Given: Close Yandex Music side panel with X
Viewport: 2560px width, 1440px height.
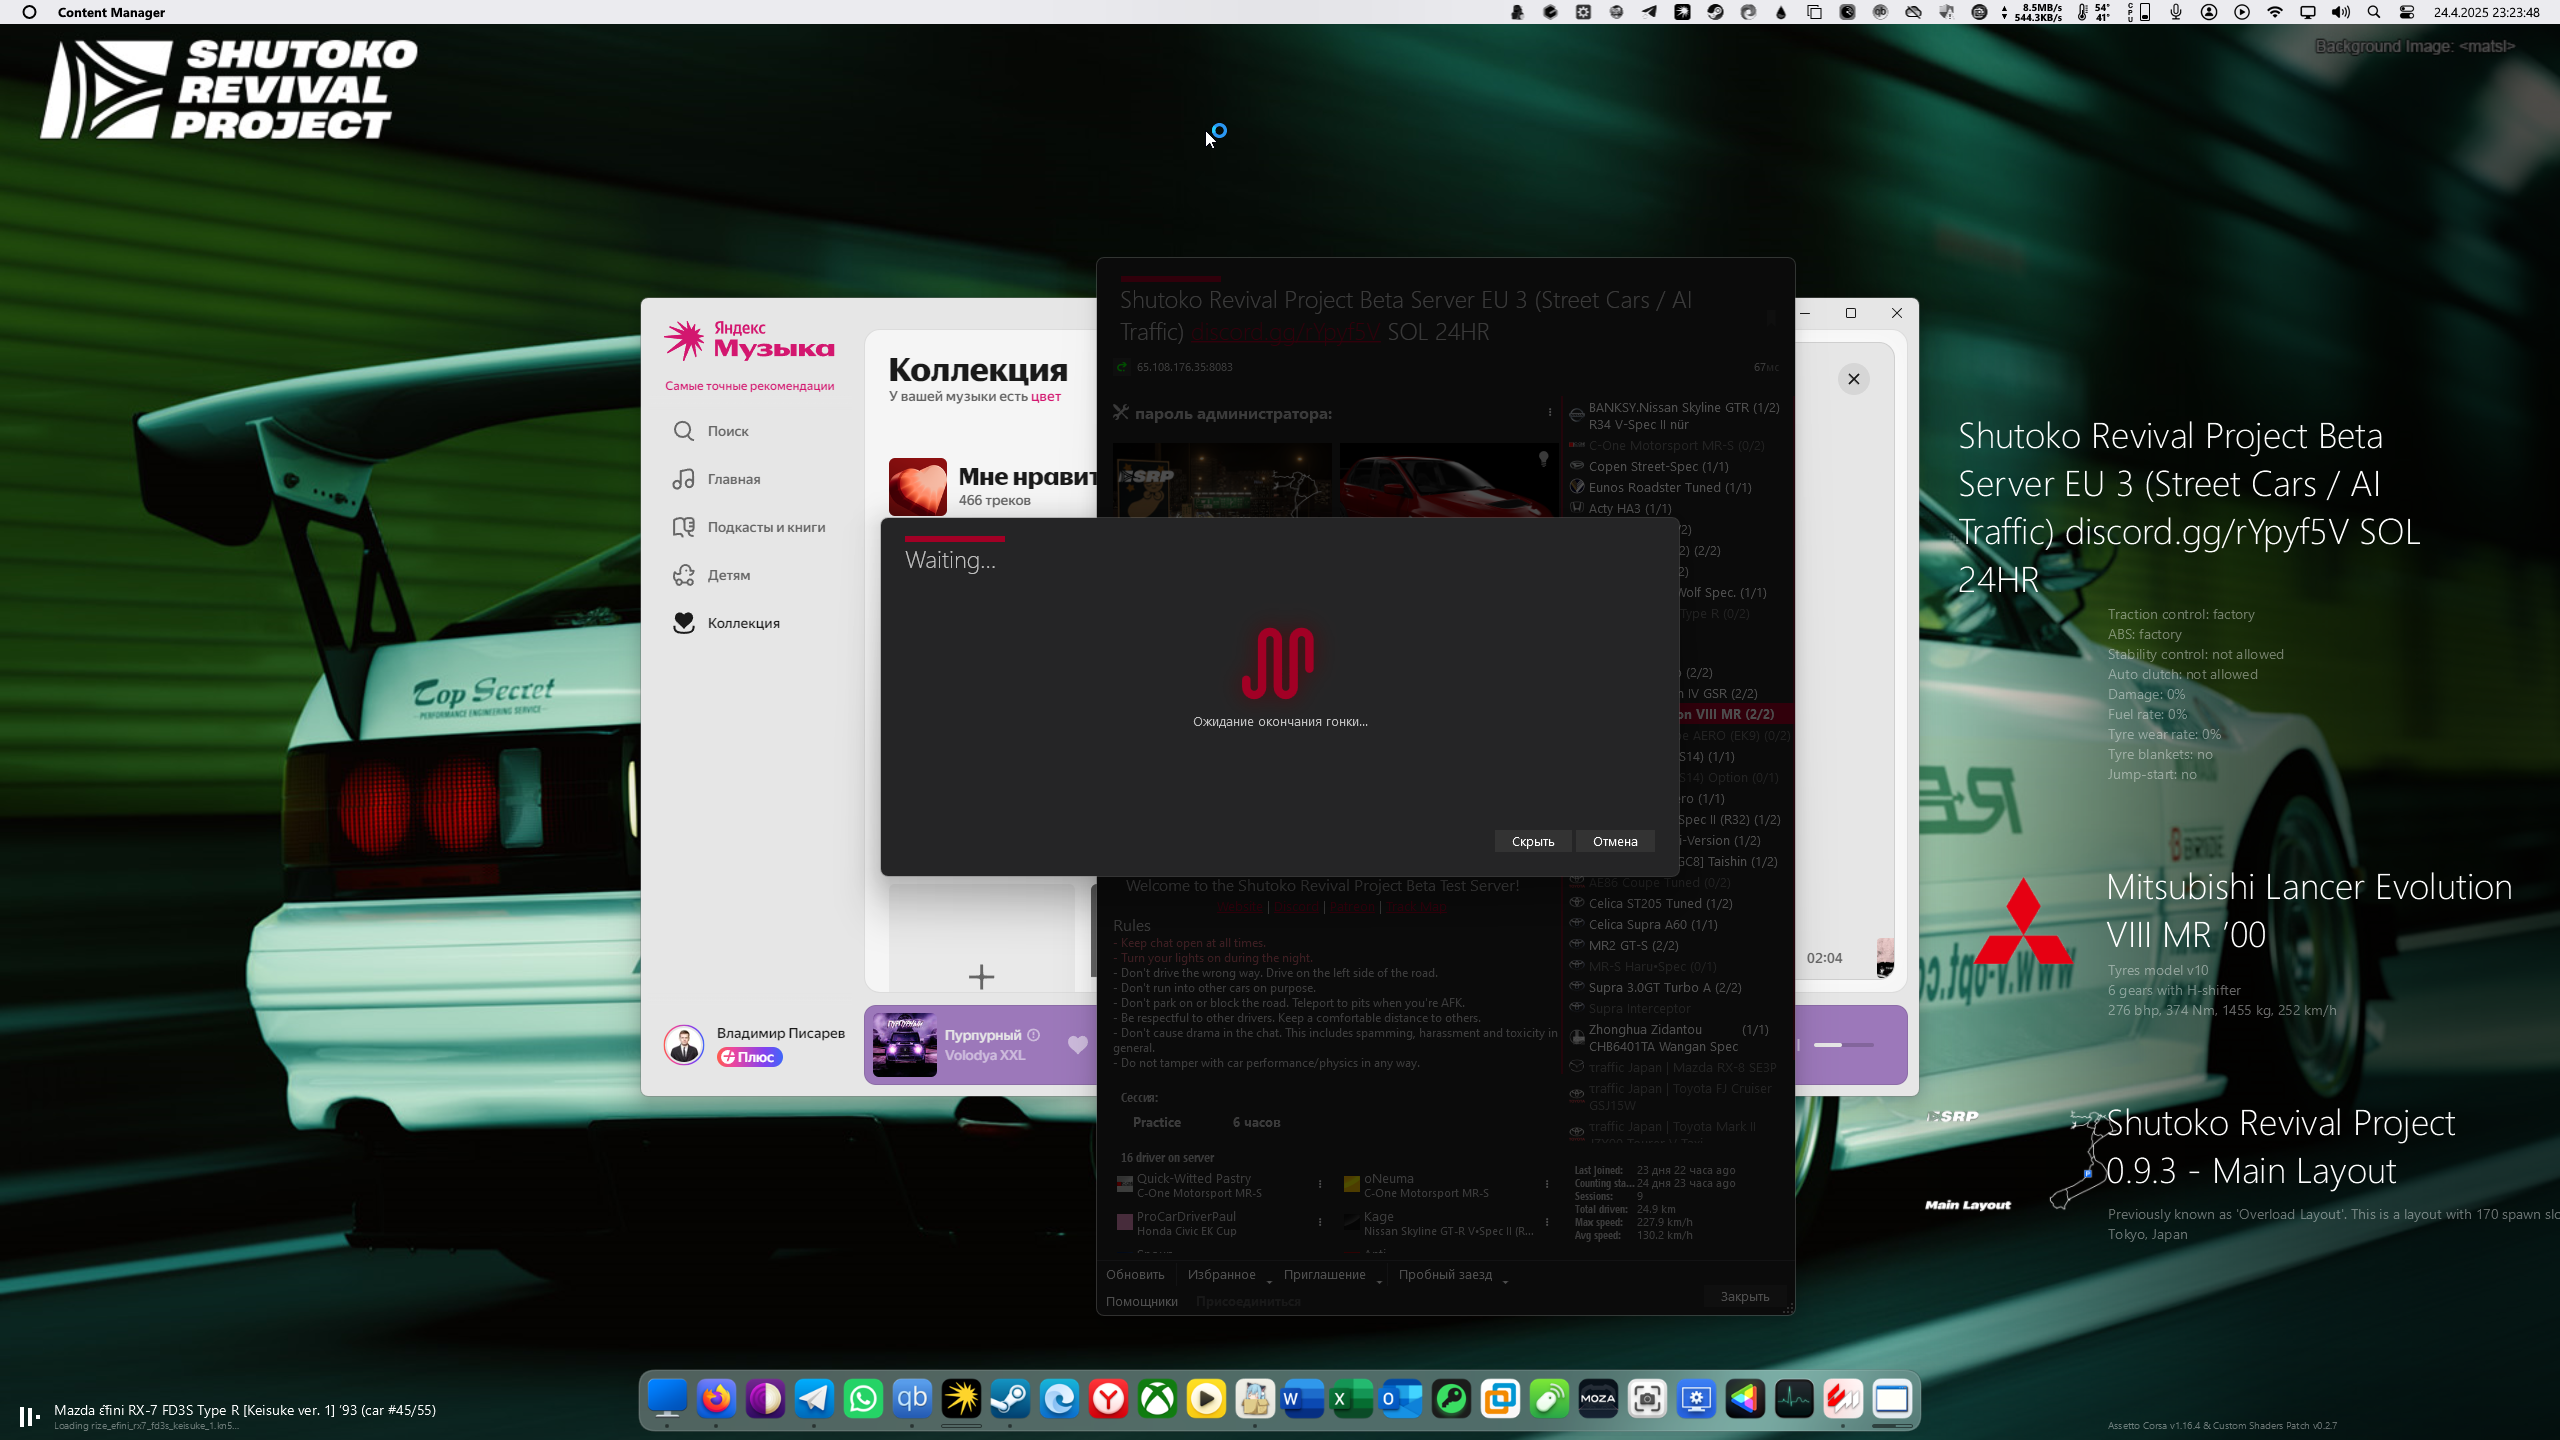Looking at the screenshot, I should (x=1854, y=379).
